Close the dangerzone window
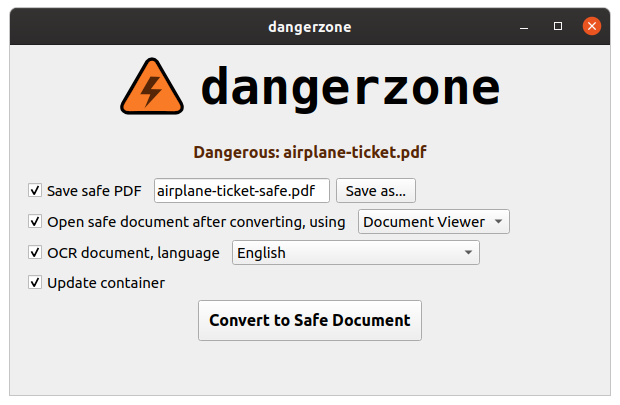 [592, 26]
